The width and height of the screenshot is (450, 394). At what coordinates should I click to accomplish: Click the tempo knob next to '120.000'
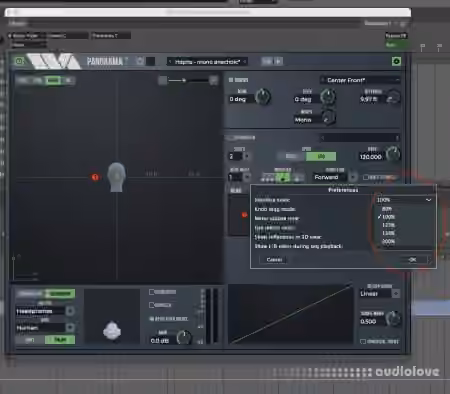393,154
